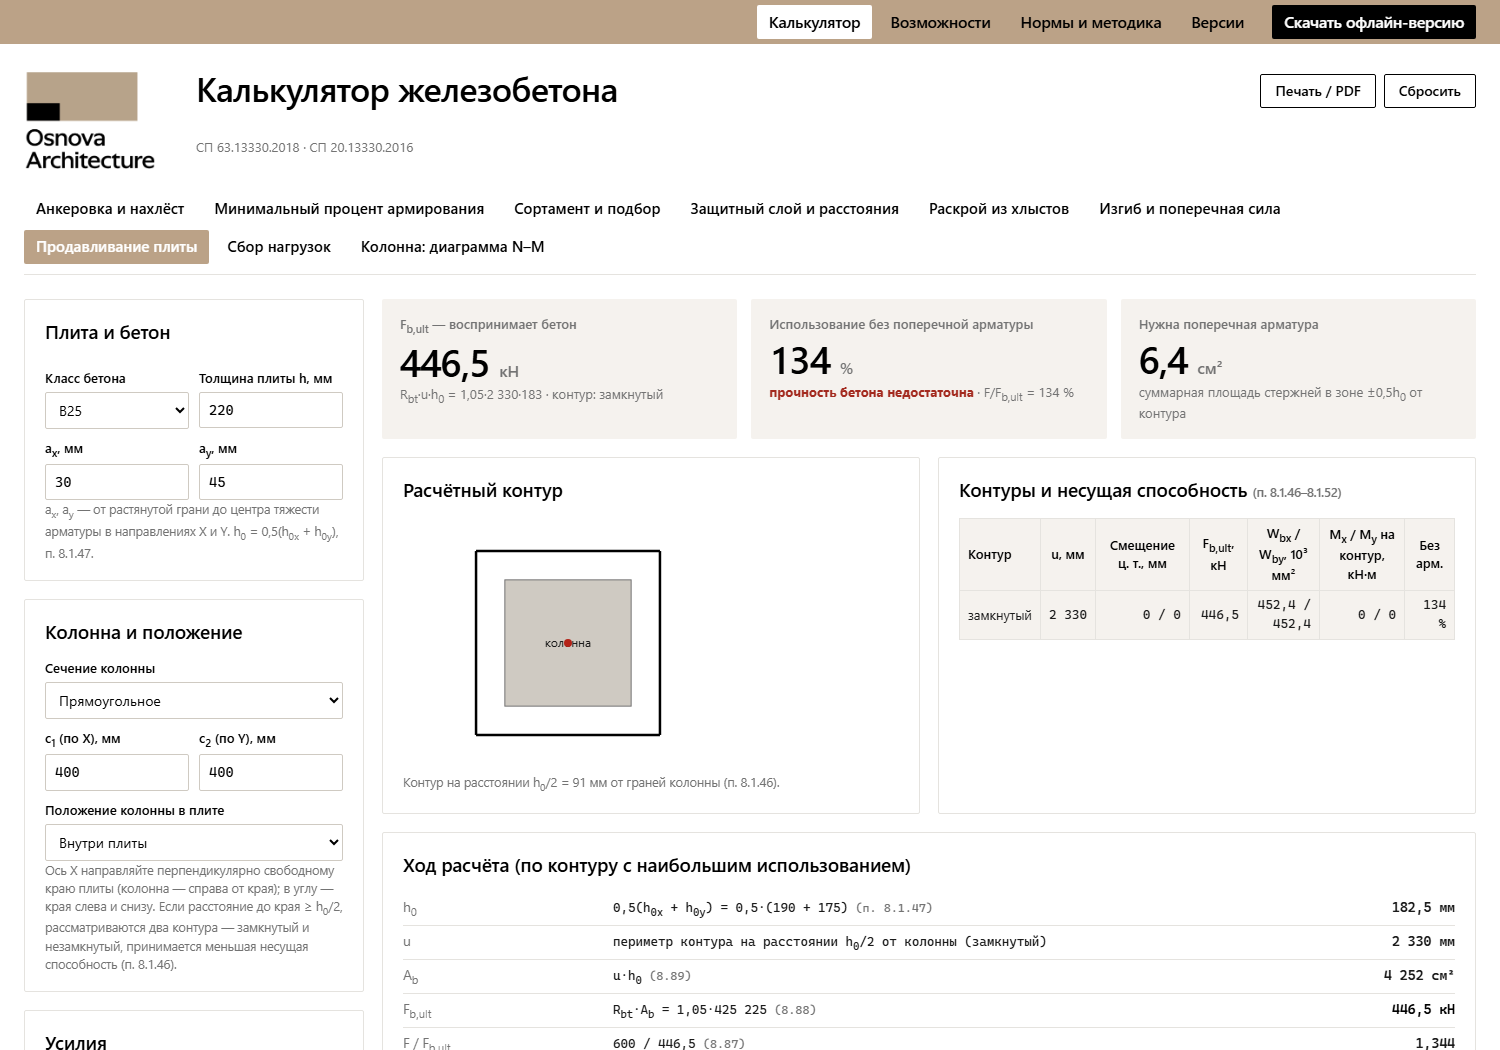Click 'СП 63.13330.2018 · СП 20.13330.2016' subtitle text
The height and width of the screenshot is (1050, 1500).
click(x=304, y=148)
